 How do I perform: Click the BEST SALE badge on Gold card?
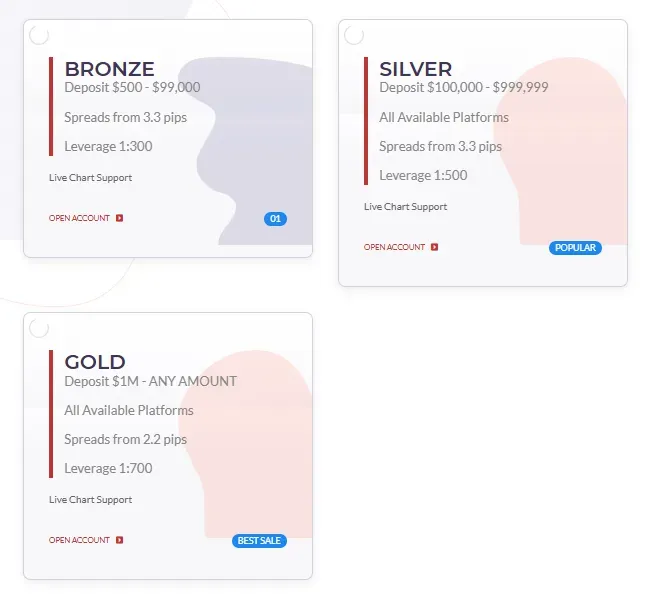(260, 541)
